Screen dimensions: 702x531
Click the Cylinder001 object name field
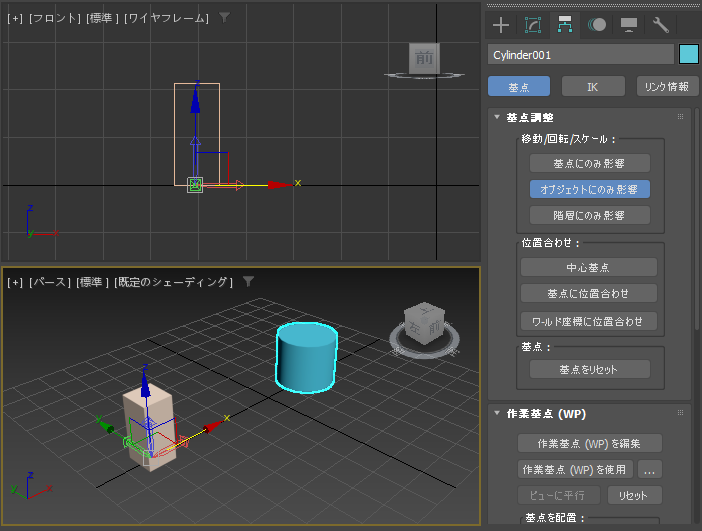[580, 55]
